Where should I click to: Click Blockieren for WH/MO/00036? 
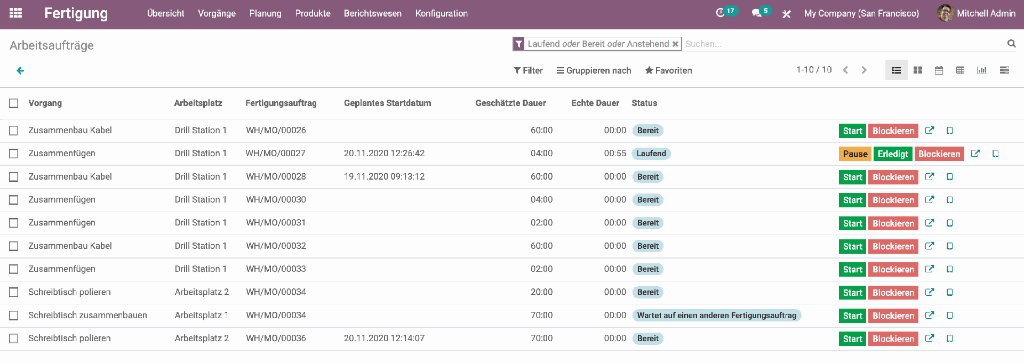click(x=893, y=339)
